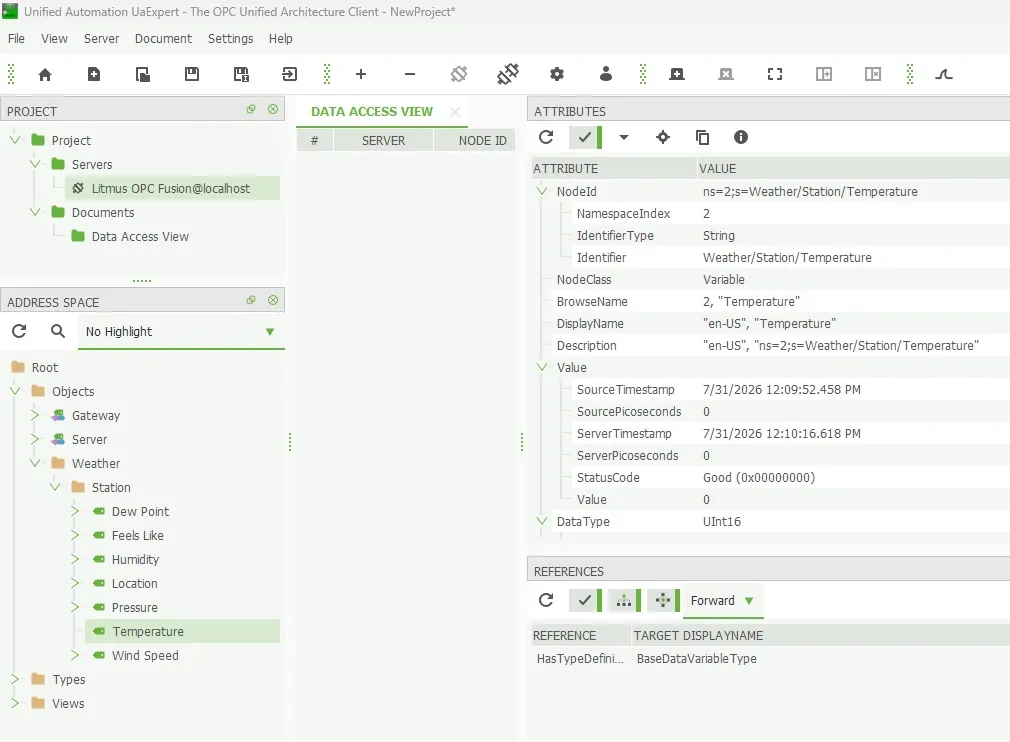The height and width of the screenshot is (742, 1010).
Task: Expand the Dew Point variable node
Action: (x=75, y=511)
